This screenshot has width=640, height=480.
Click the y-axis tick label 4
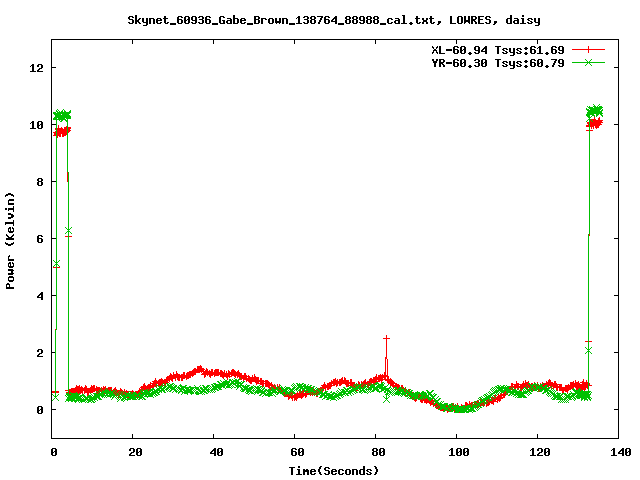click(x=40, y=296)
